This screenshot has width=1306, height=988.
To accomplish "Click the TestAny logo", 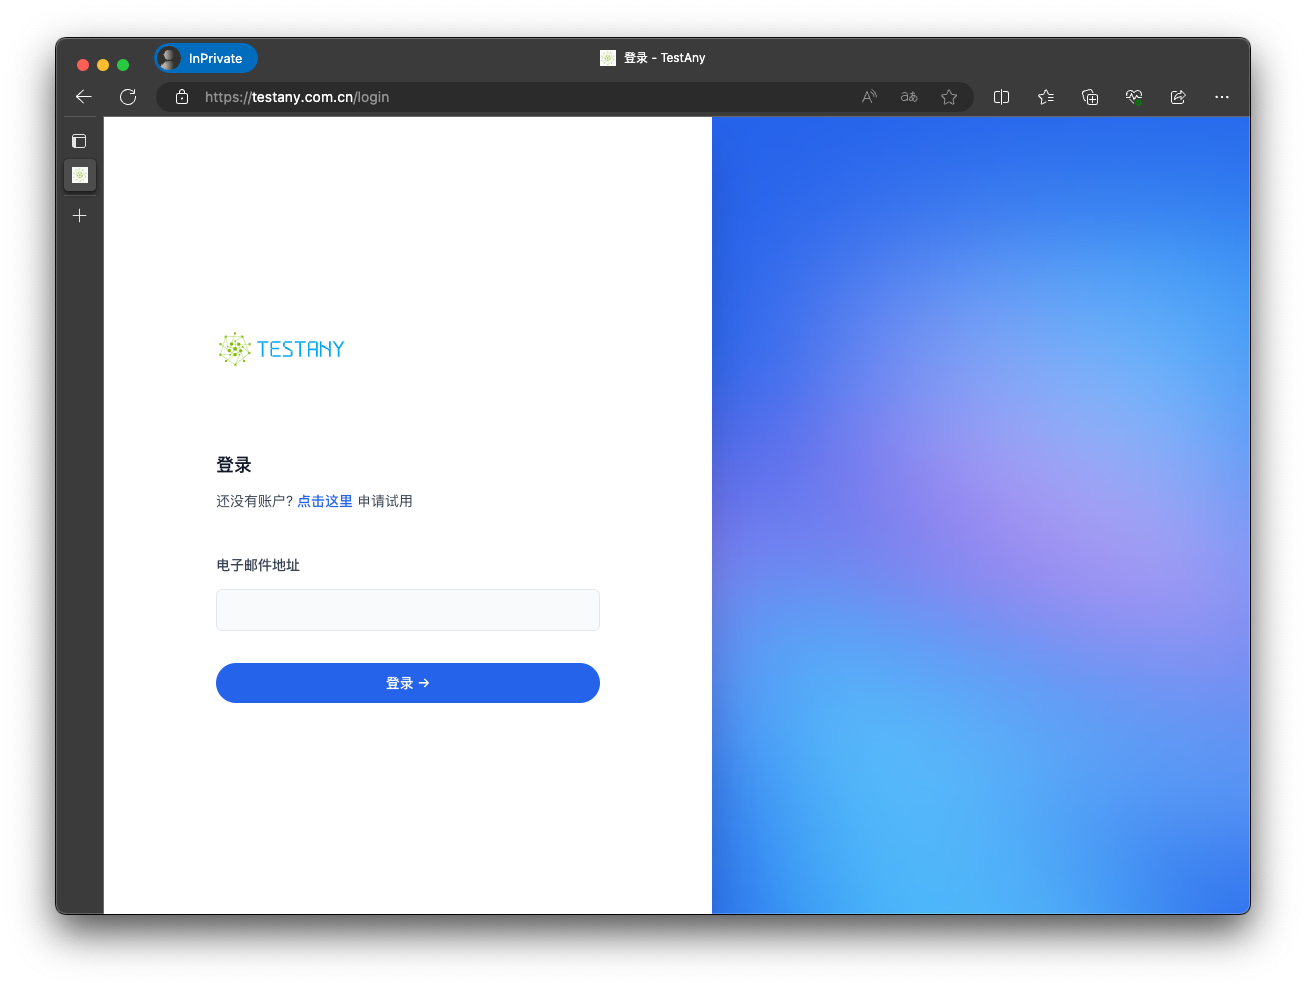I will tap(281, 349).
